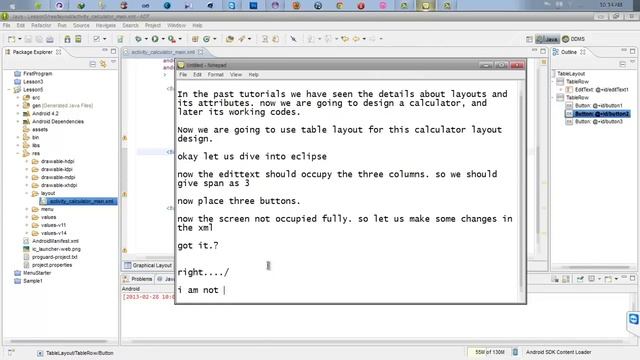Click the New file toolbar icon

[x=11, y=39]
